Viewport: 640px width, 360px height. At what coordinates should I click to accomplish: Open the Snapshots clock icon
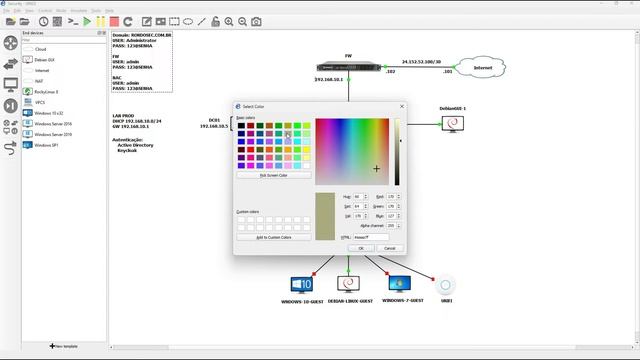click(43, 22)
